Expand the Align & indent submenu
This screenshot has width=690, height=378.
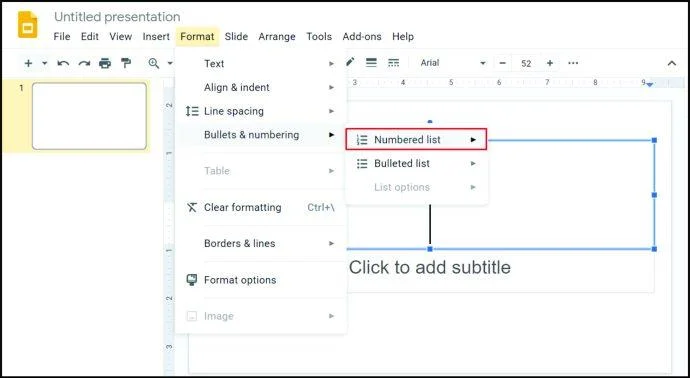[261, 88]
